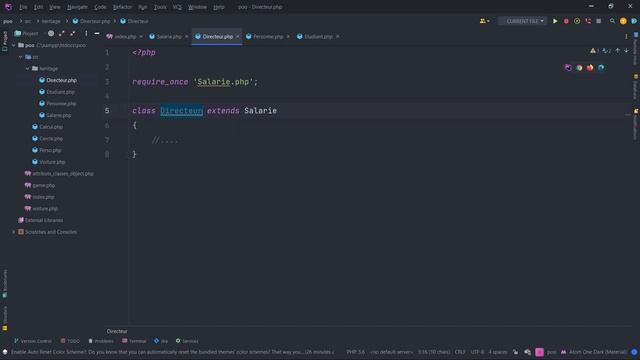This screenshot has width=640, height=360.
Task: Open page in PhpStorm built-in preview icon
Action: [568, 68]
